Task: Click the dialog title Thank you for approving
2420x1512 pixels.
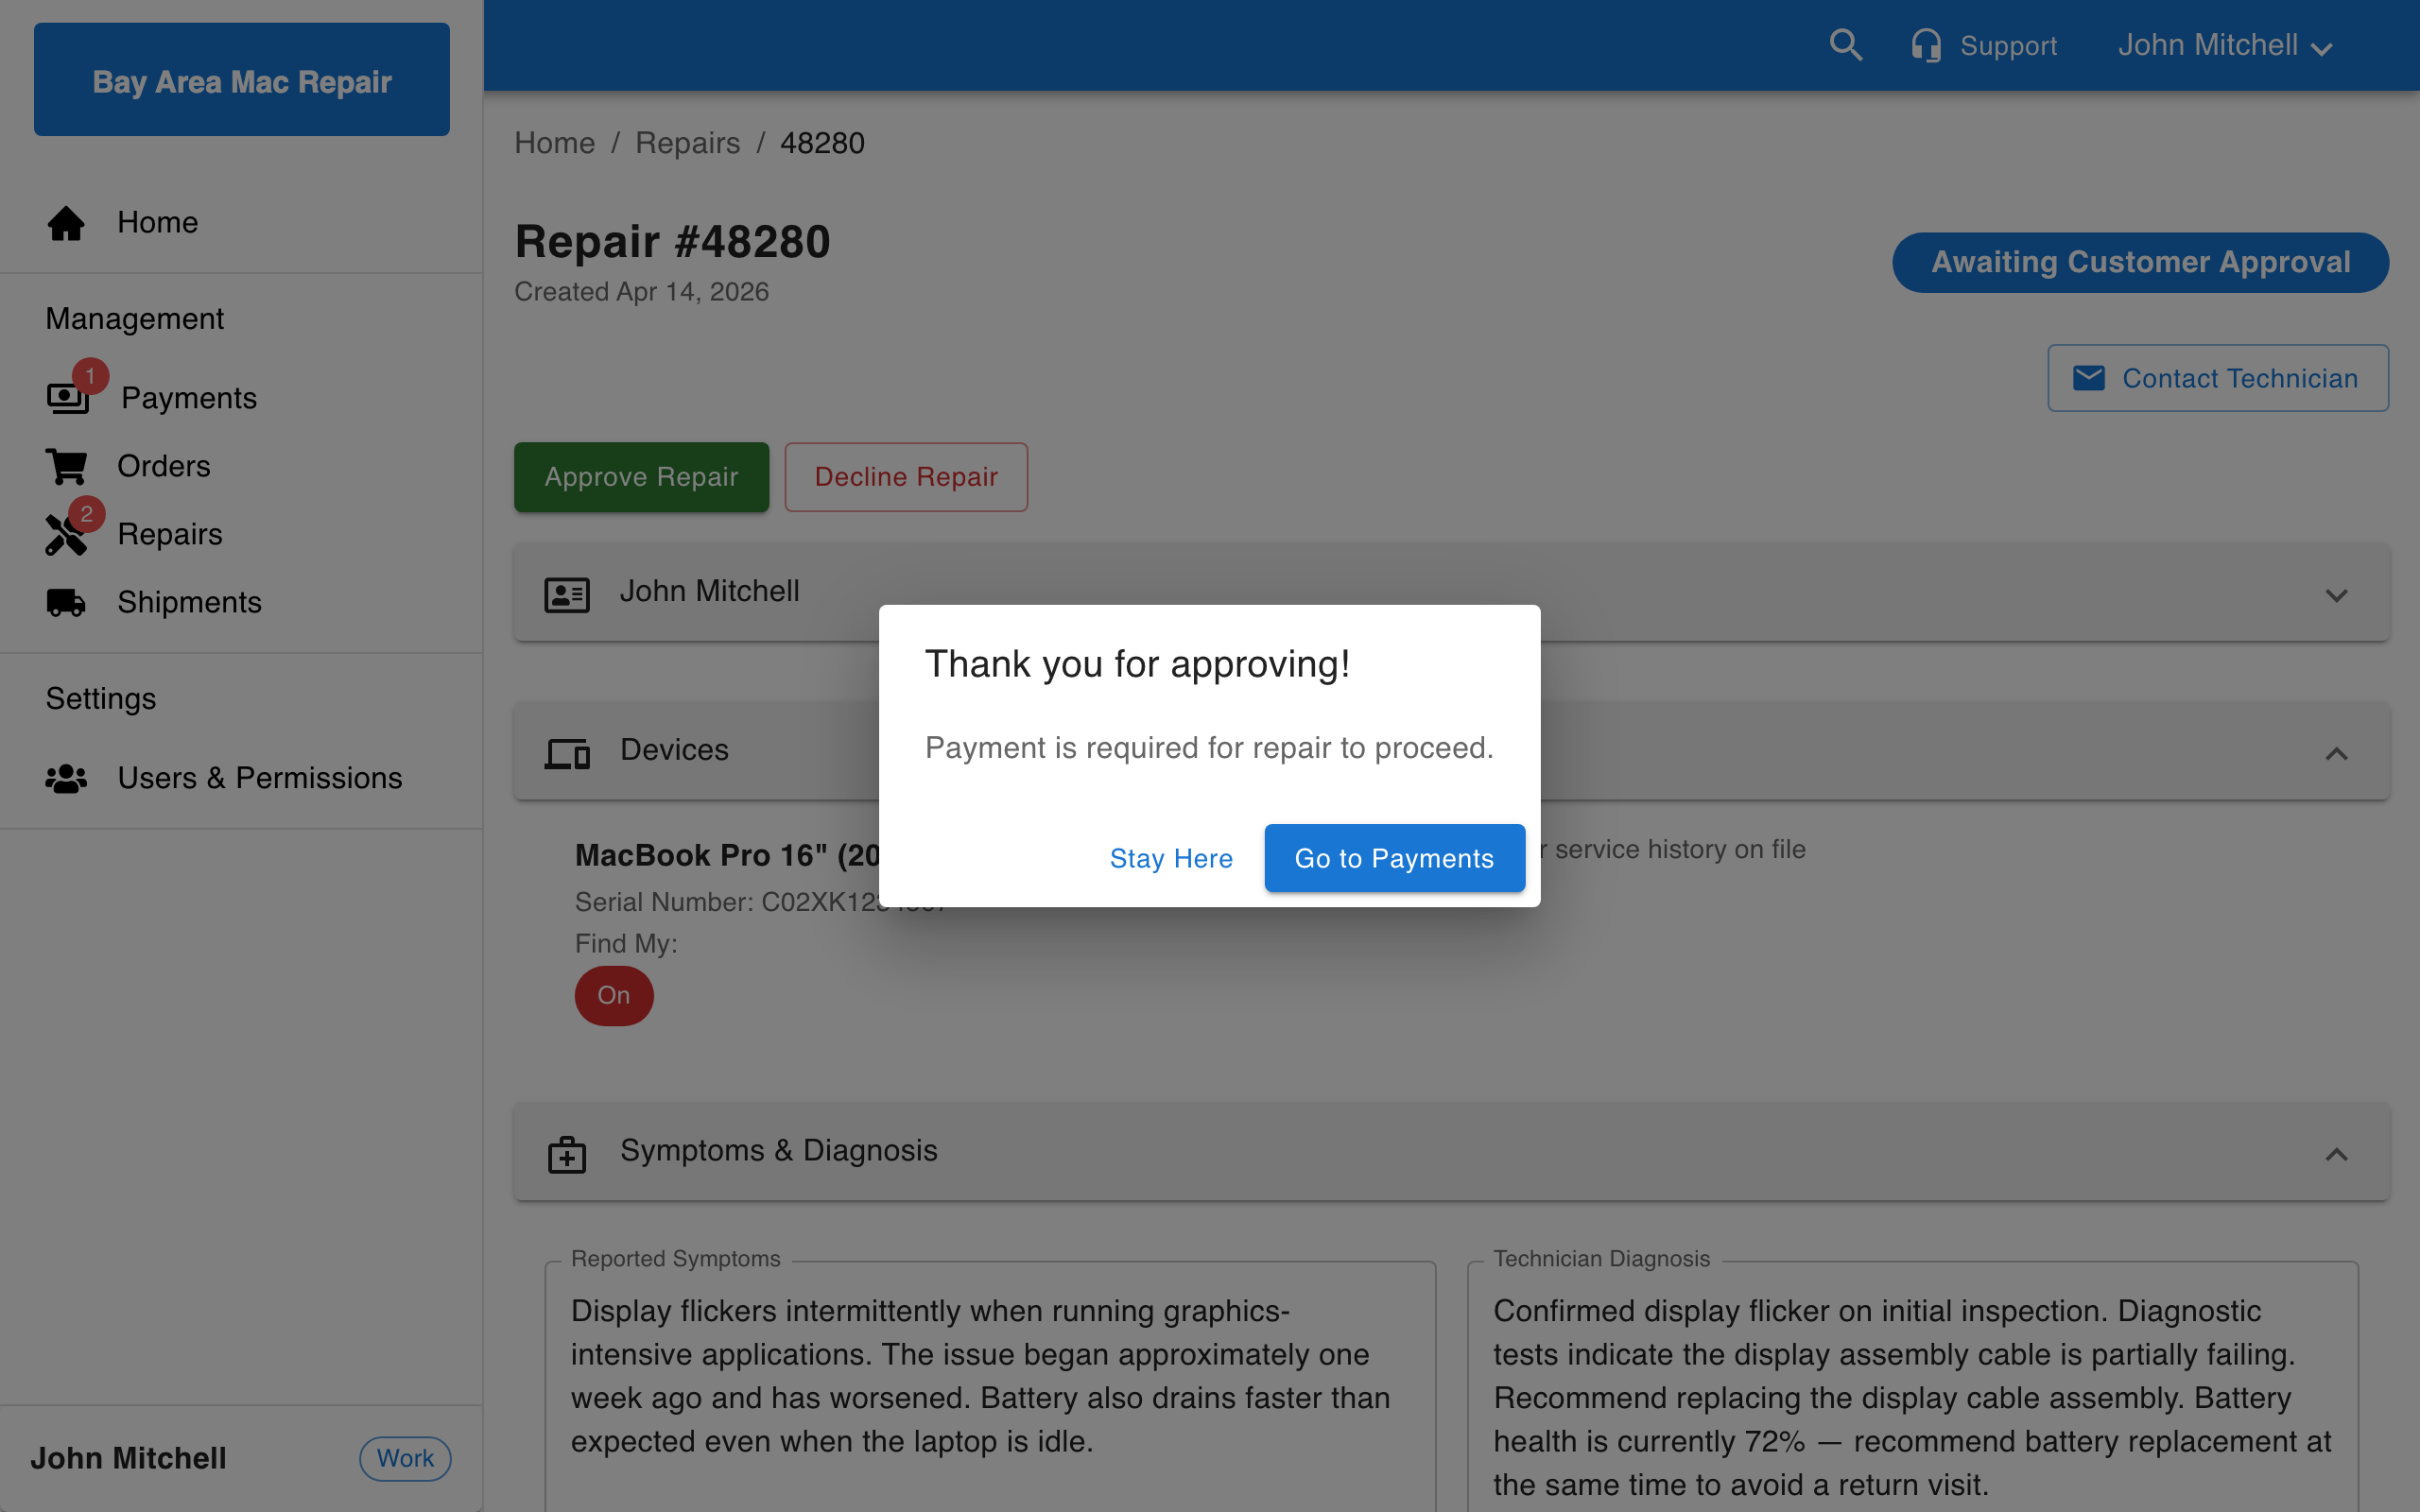Action: [x=1137, y=664]
